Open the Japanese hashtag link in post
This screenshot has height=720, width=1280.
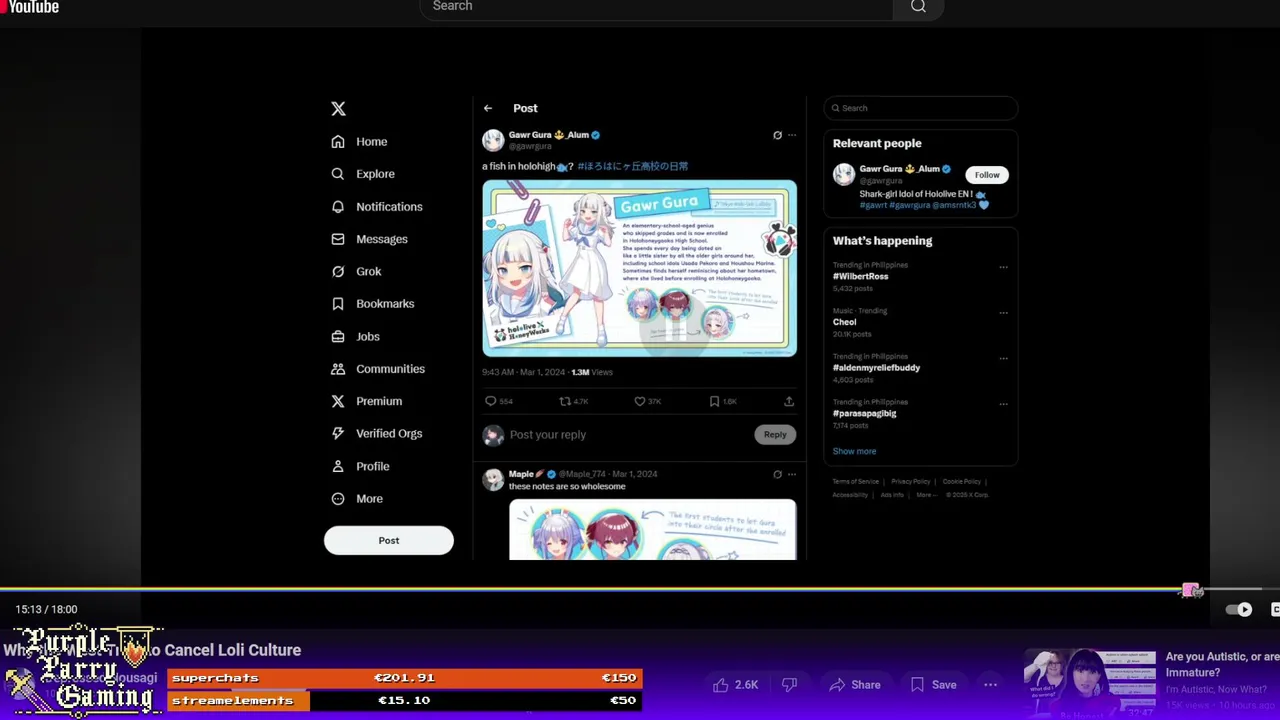pyautogui.click(x=633, y=167)
